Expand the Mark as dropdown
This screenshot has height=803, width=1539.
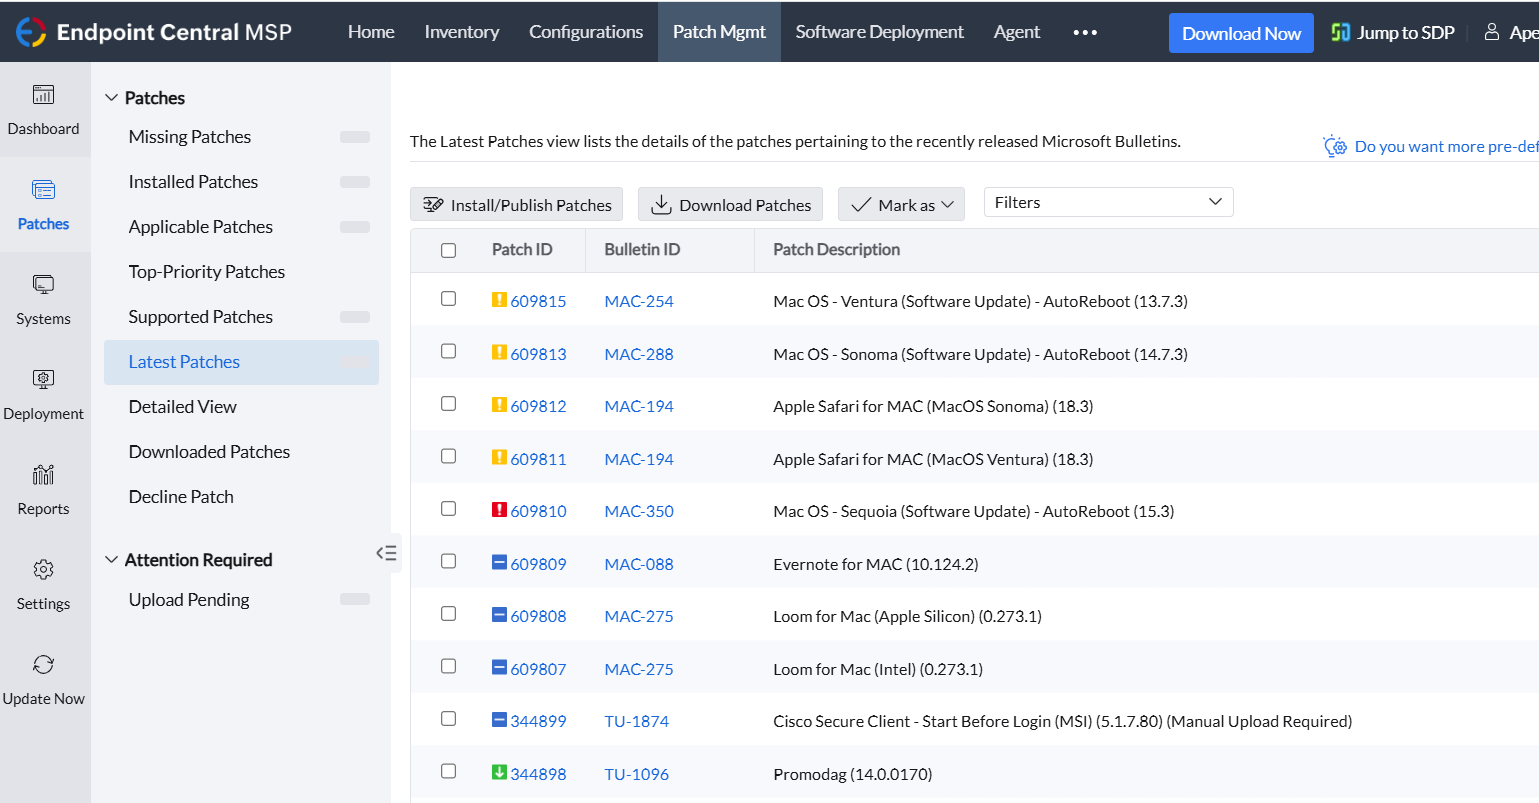[x=901, y=205]
